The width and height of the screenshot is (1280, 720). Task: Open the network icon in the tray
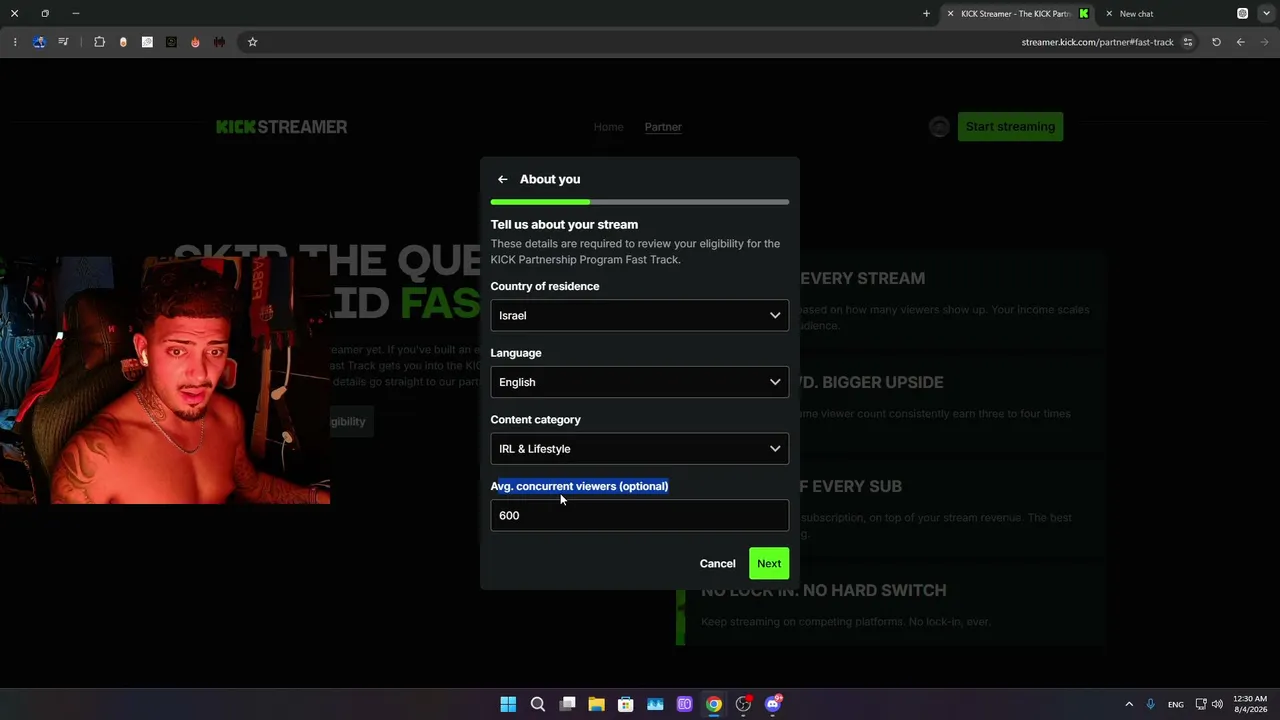[x=1201, y=704]
